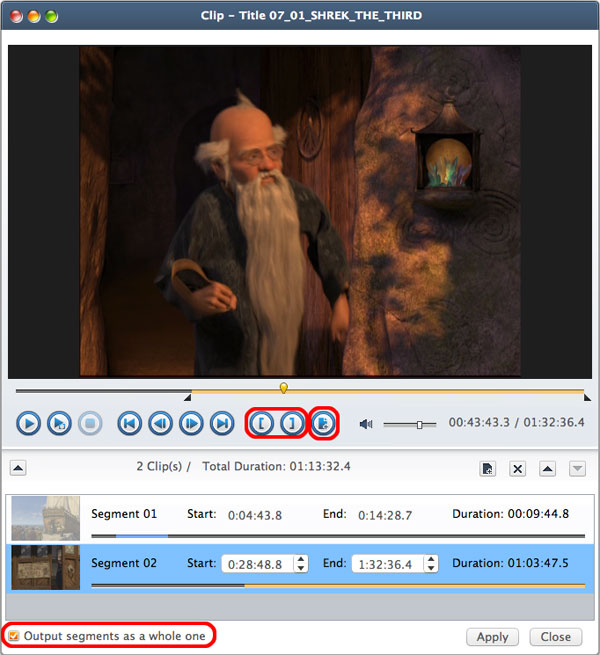Step back one frame
This screenshot has height=655, width=600.
click(x=160, y=424)
